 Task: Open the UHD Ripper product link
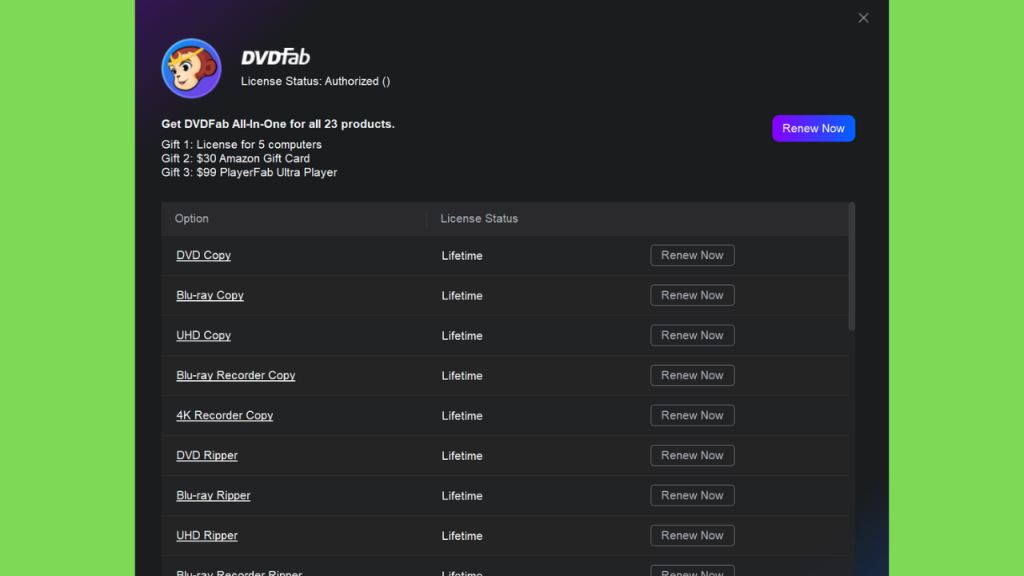tap(207, 536)
